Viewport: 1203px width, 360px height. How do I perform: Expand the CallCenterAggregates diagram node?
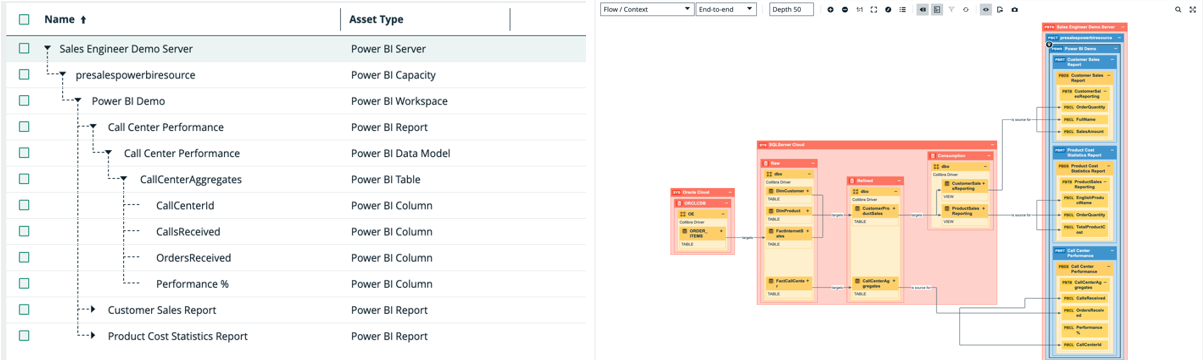click(x=893, y=281)
